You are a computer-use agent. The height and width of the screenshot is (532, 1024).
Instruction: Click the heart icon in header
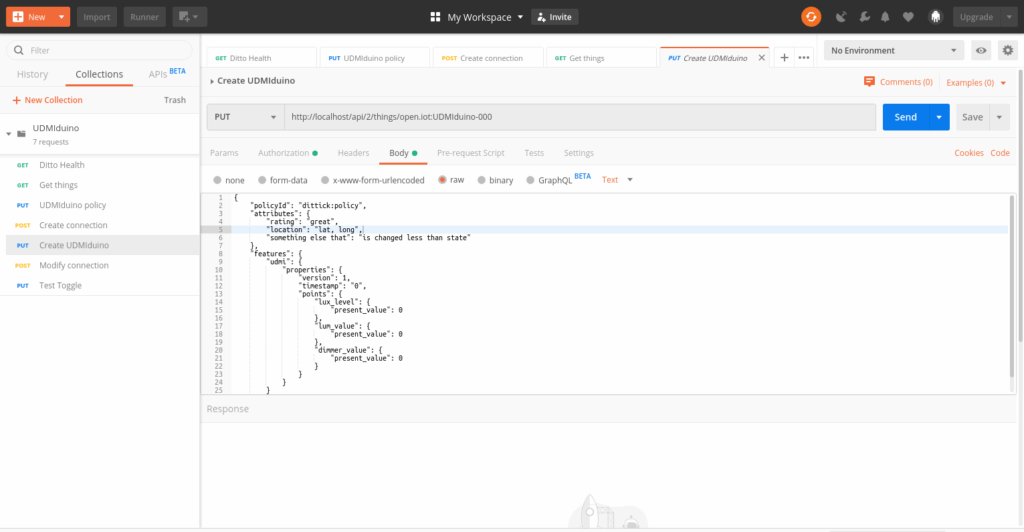(908, 17)
